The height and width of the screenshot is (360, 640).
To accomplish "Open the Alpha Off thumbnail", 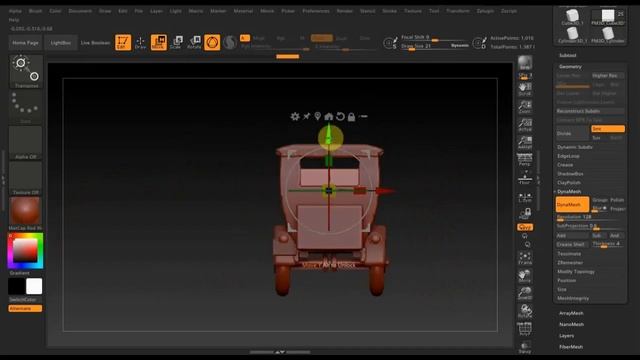I will (x=25, y=142).
